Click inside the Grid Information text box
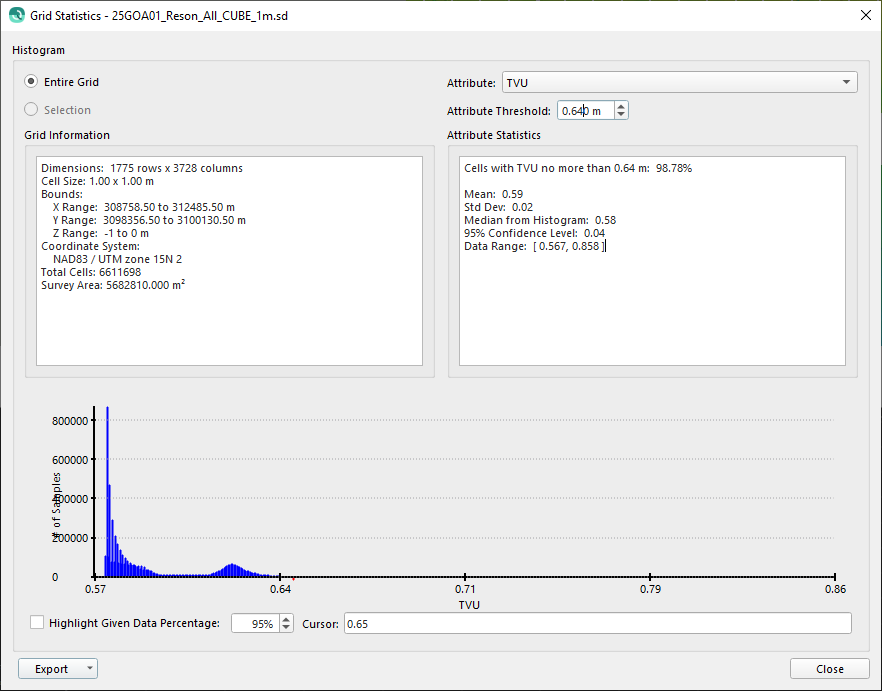 click(x=229, y=260)
